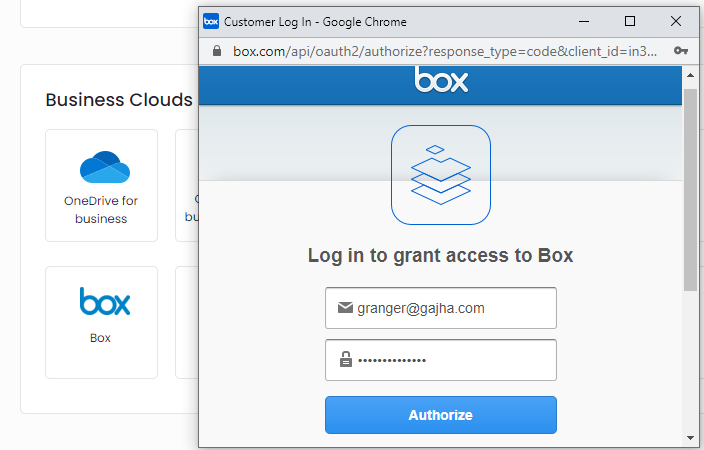
Task: Click the scroll up arrow of popup
Action: tap(691, 75)
